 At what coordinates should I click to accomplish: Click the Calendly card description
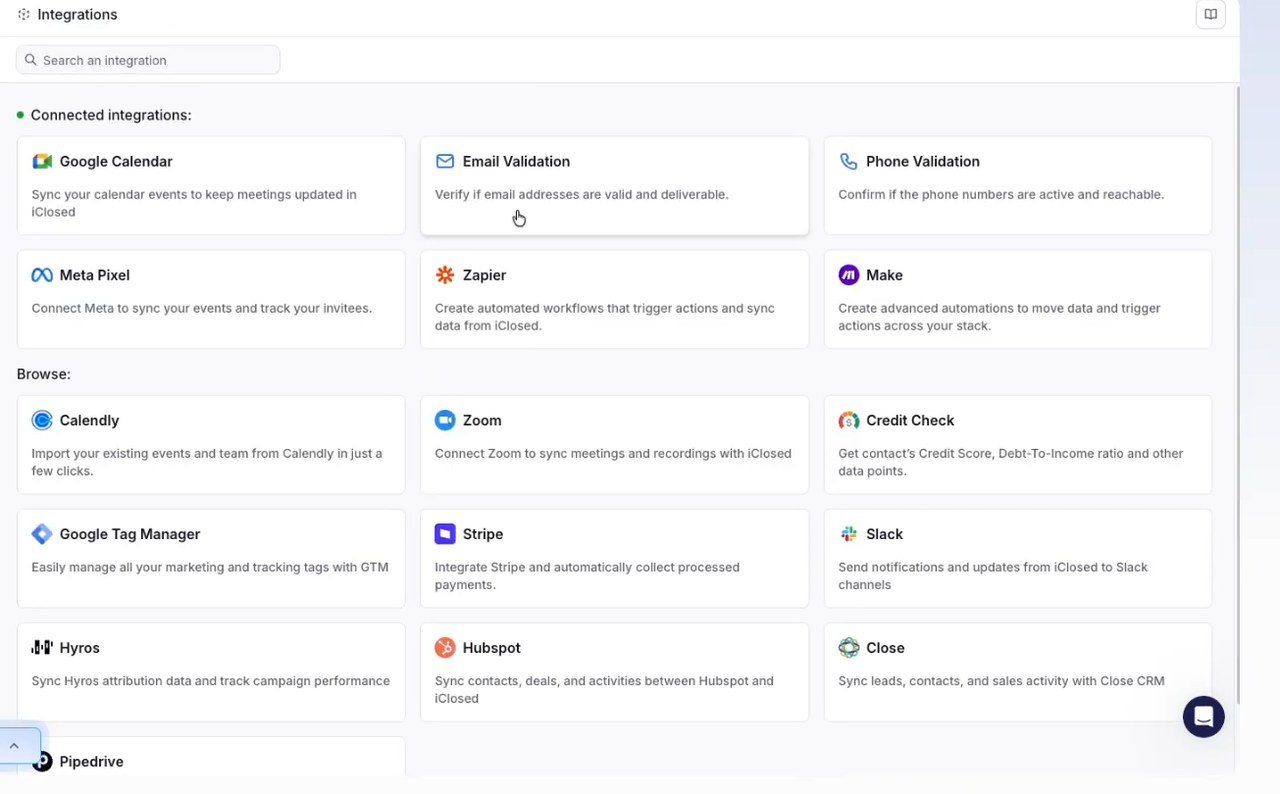[207, 462]
